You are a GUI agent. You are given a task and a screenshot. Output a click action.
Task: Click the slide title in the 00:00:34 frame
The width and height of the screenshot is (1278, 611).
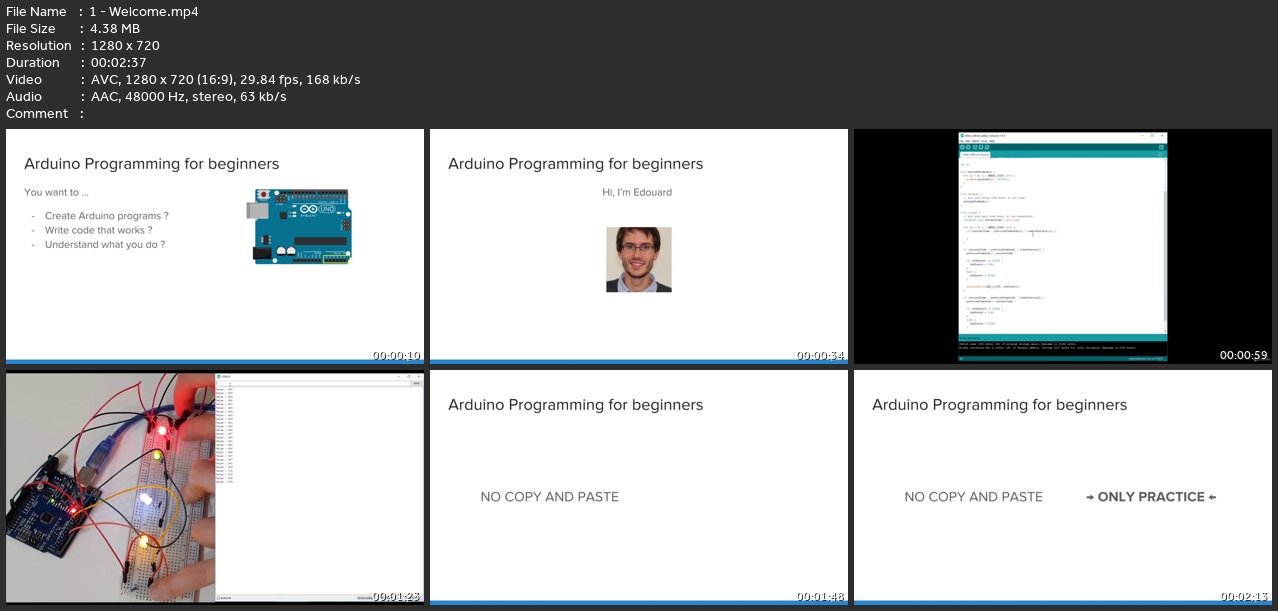point(575,164)
